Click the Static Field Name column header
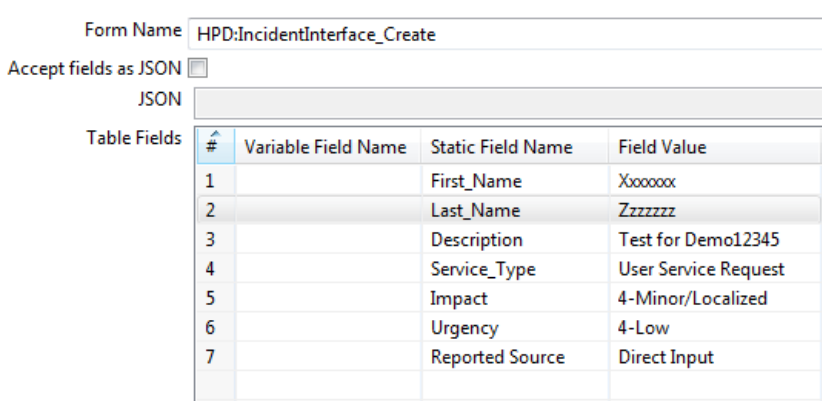 pos(501,147)
